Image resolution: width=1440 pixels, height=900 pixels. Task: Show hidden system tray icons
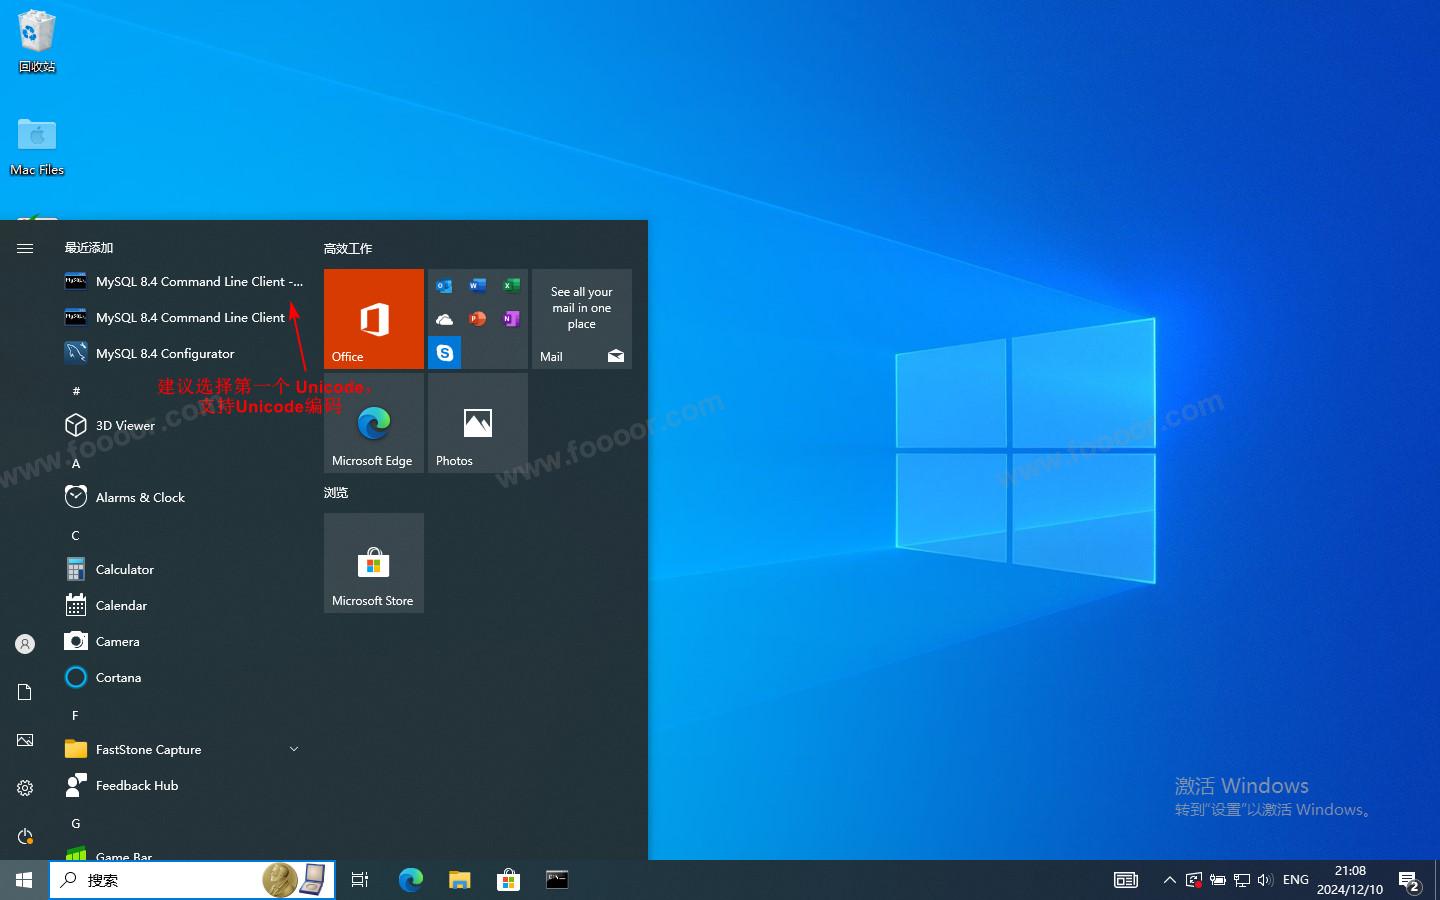(1169, 880)
